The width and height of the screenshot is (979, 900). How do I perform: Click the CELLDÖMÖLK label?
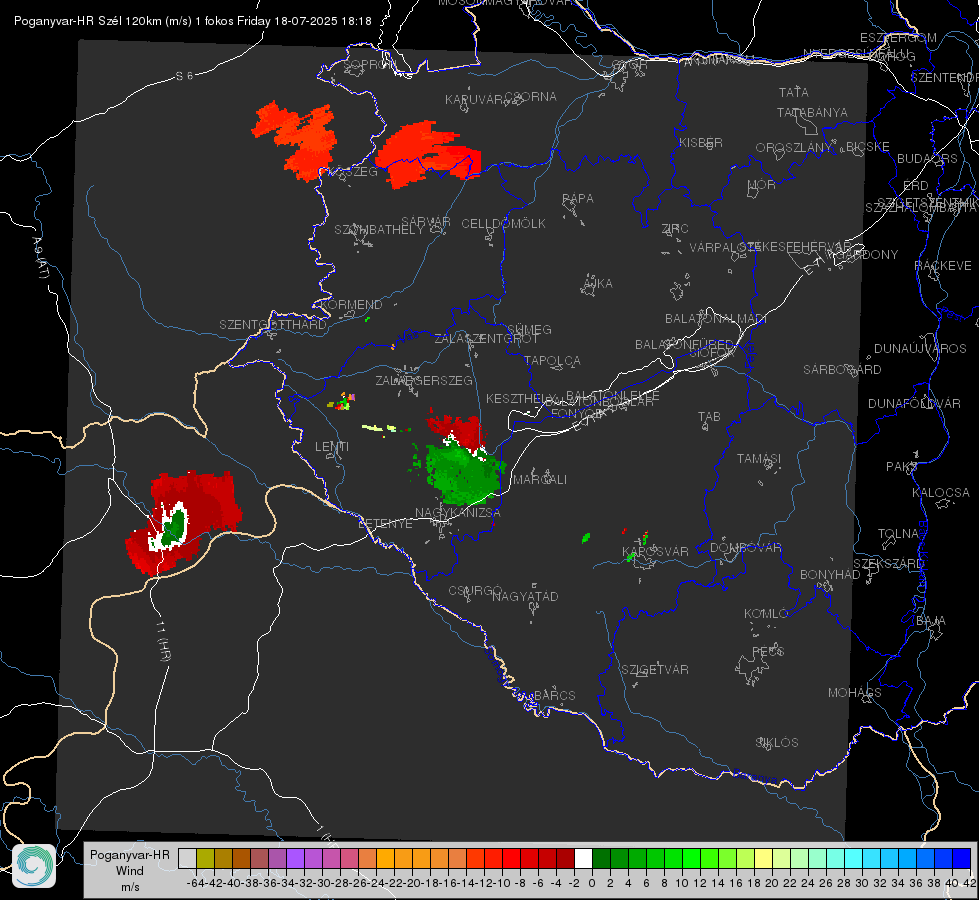tap(504, 223)
